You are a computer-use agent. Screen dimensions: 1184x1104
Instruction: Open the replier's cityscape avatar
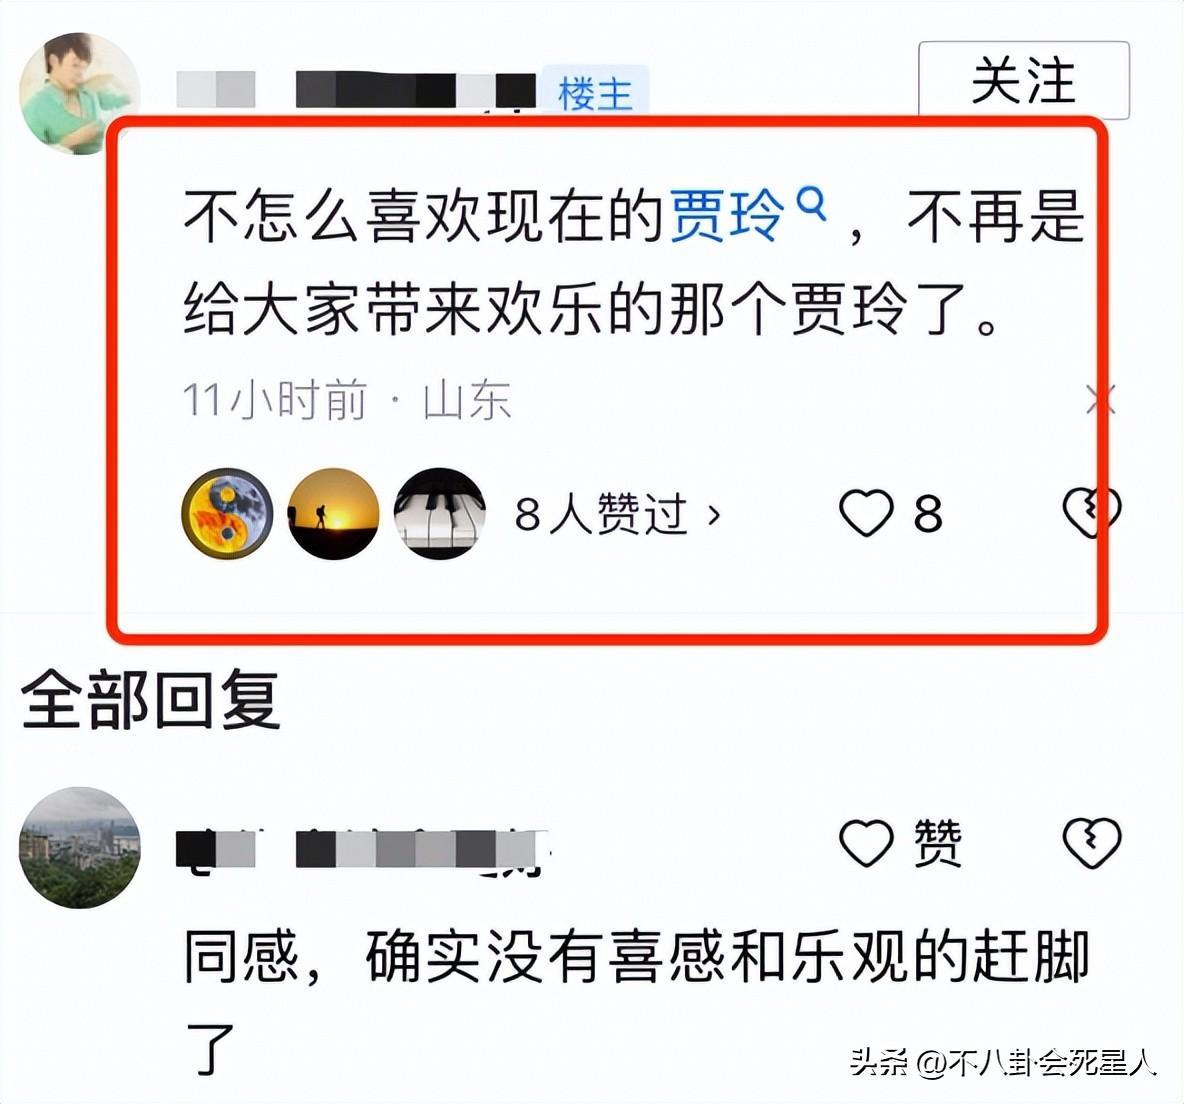click(79, 847)
